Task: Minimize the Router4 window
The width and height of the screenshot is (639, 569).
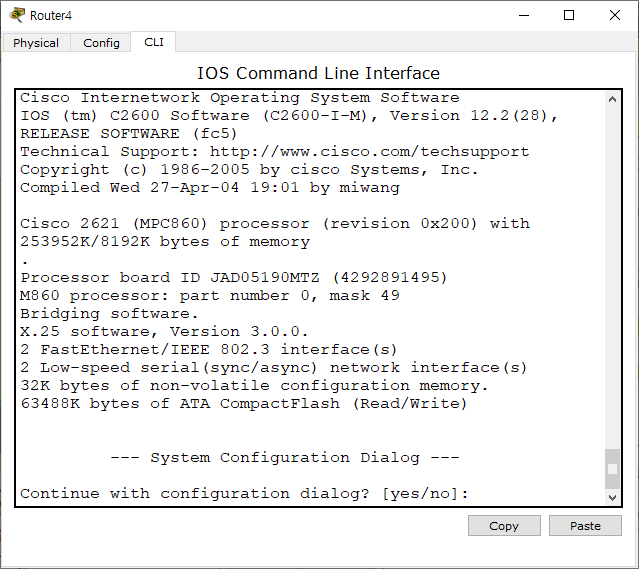Action: pos(524,15)
